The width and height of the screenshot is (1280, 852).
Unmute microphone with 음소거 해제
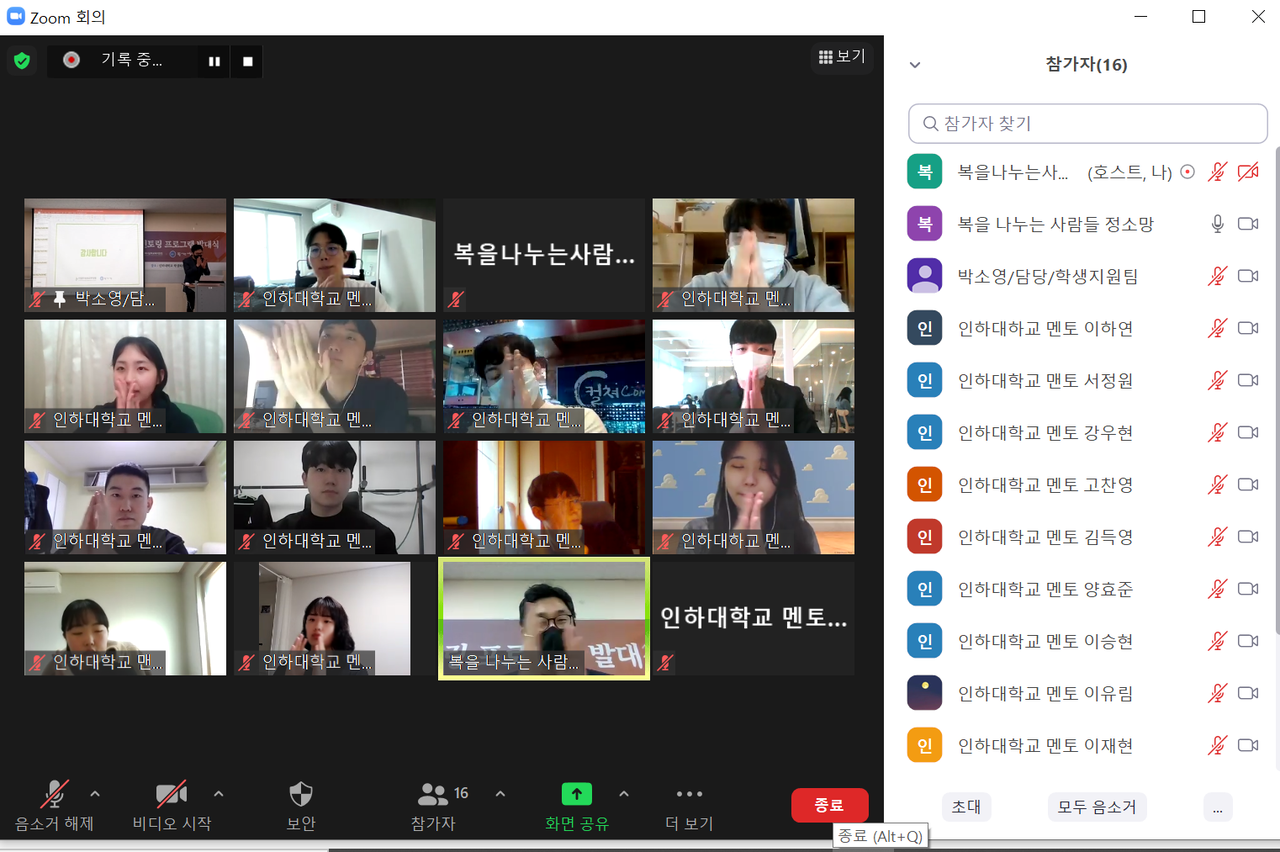(54, 806)
